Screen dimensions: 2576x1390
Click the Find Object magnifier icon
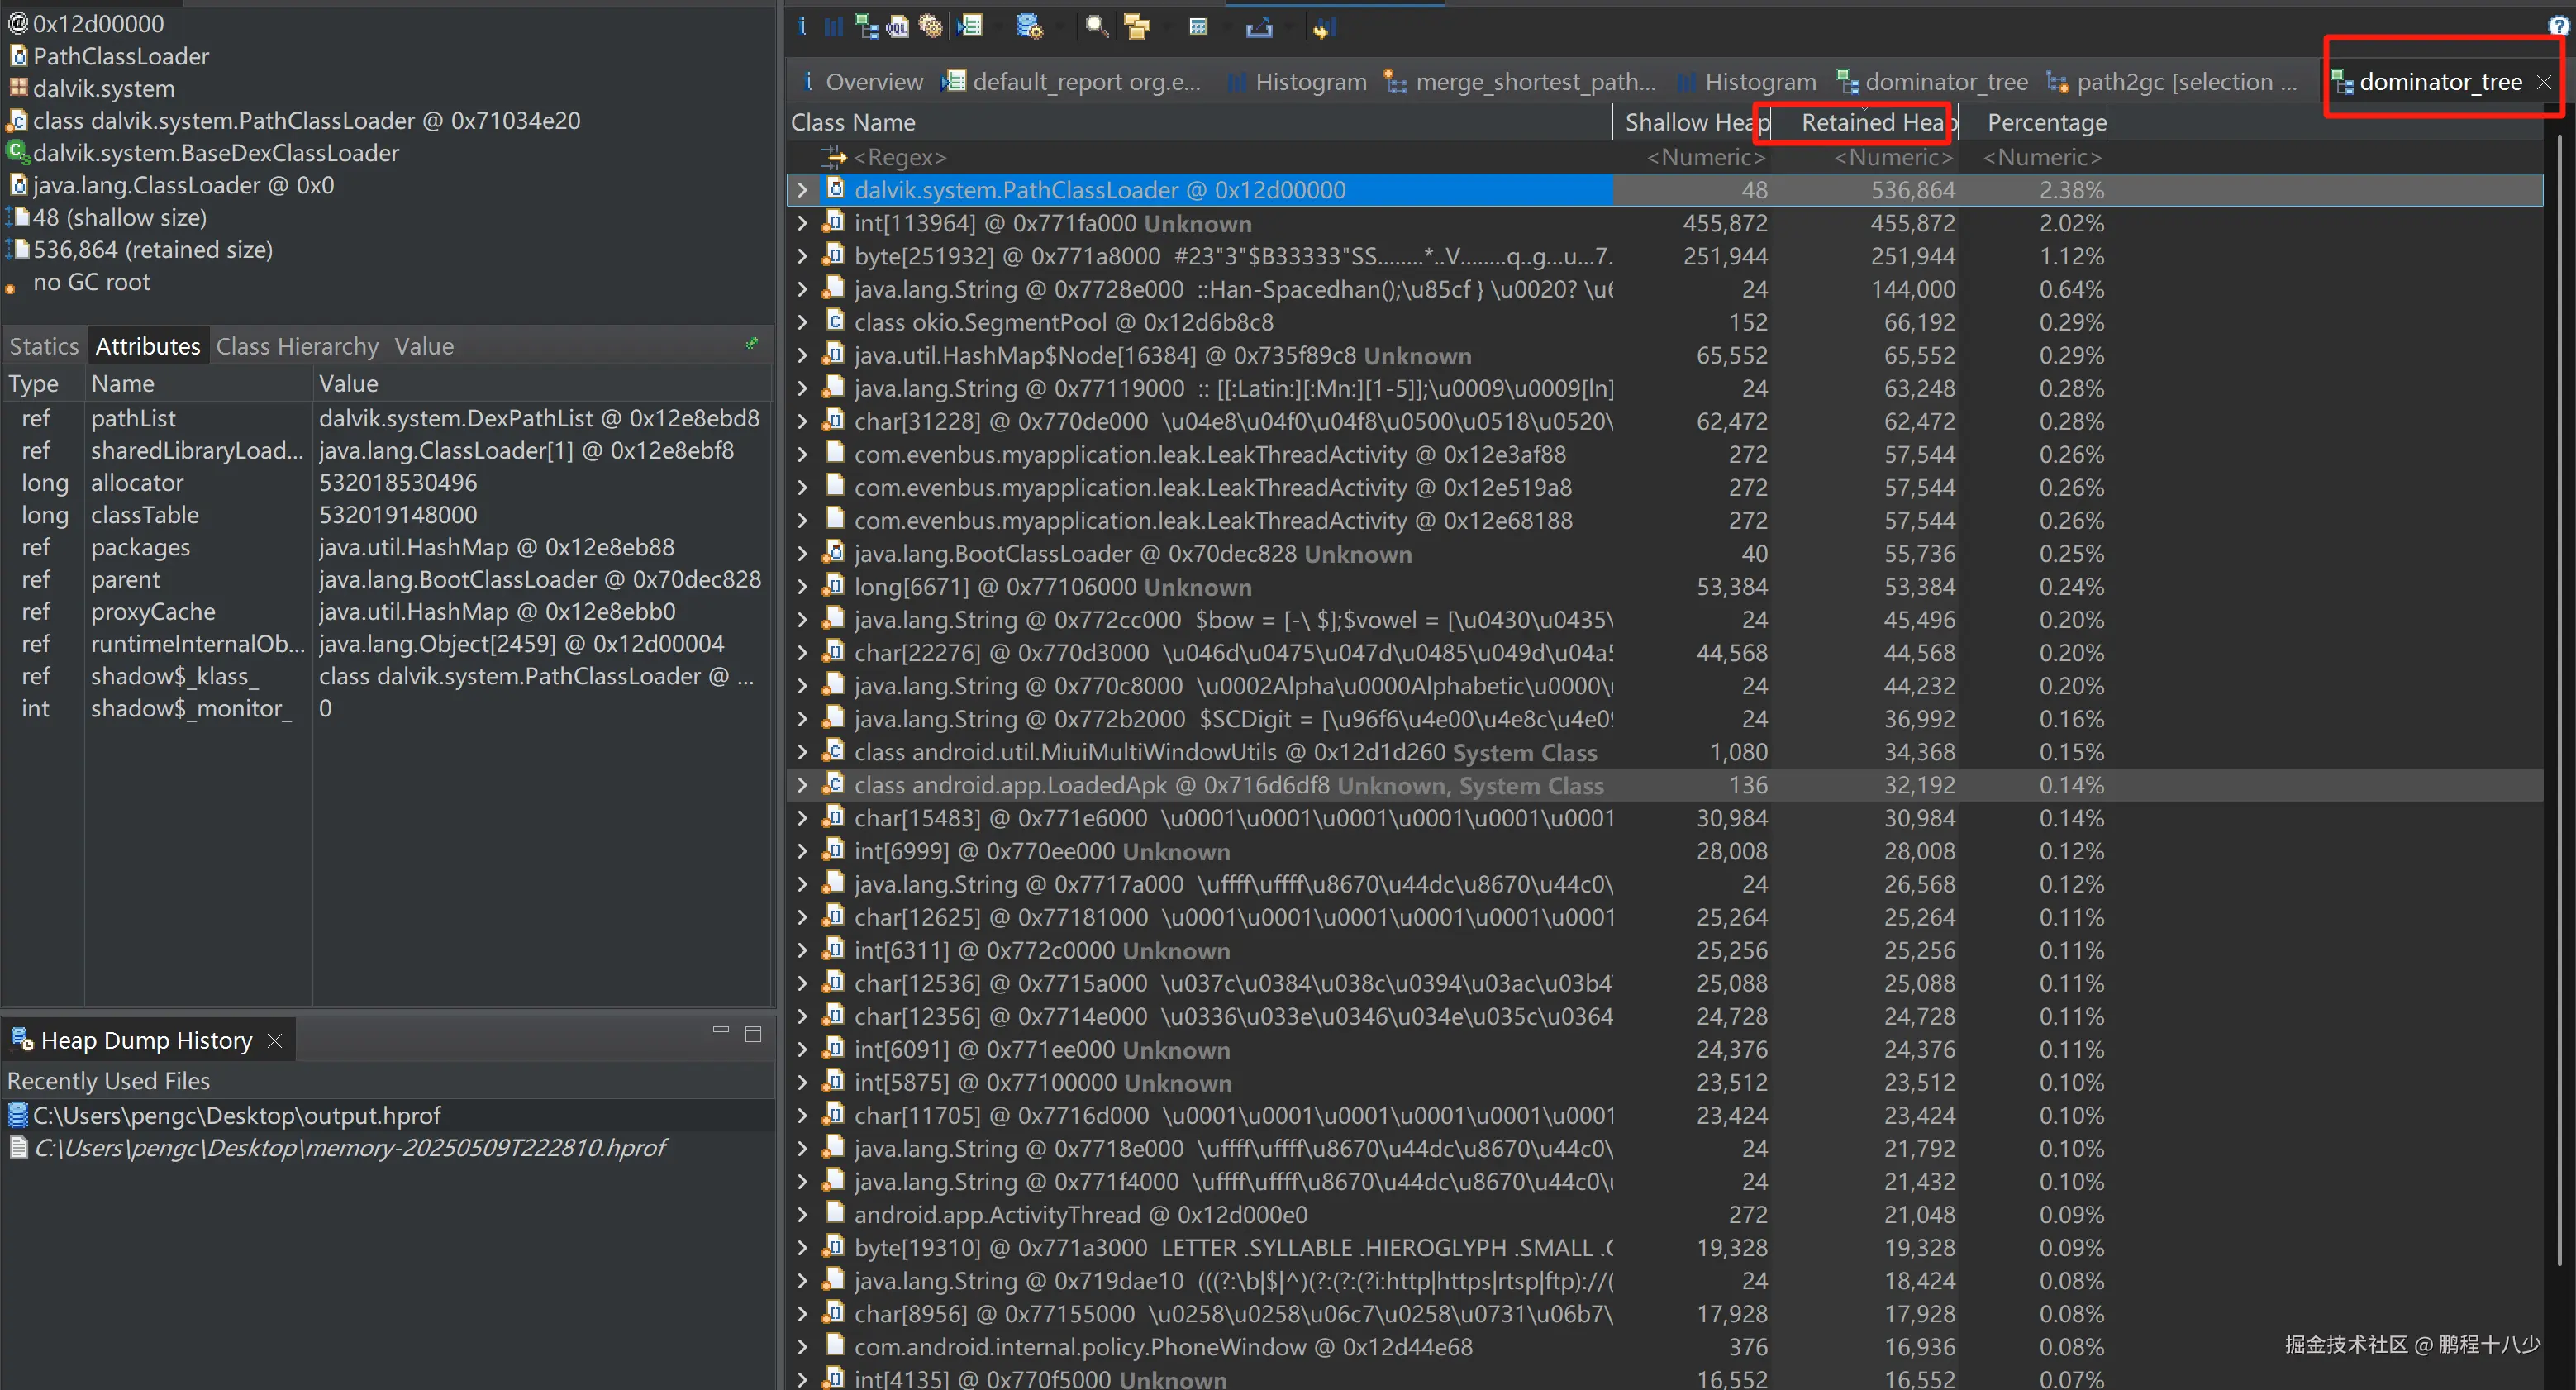pyautogui.click(x=1097, y=27)
